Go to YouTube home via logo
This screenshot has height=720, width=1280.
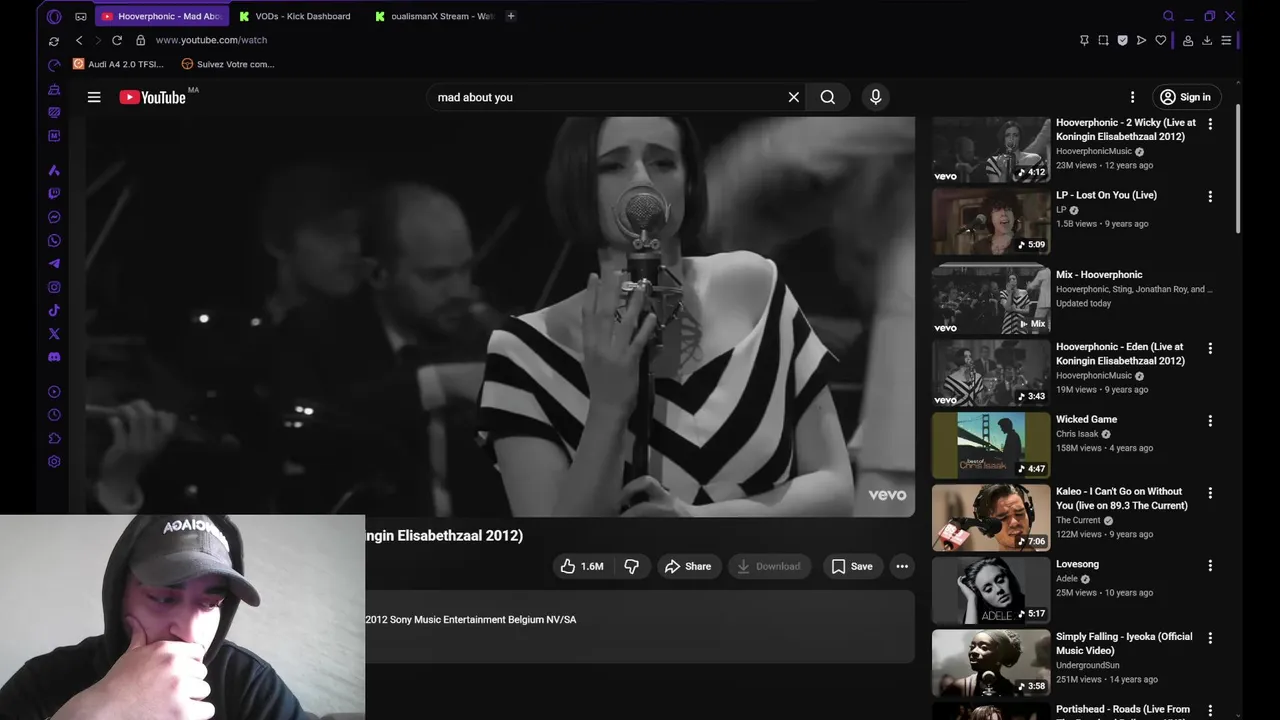click(x=152, y=97)
